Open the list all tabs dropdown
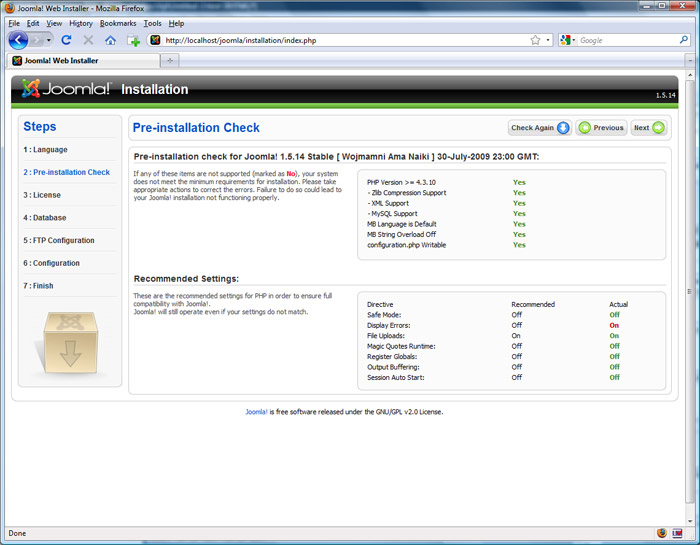The image size is (700, 545). click(x=690, y=60)
